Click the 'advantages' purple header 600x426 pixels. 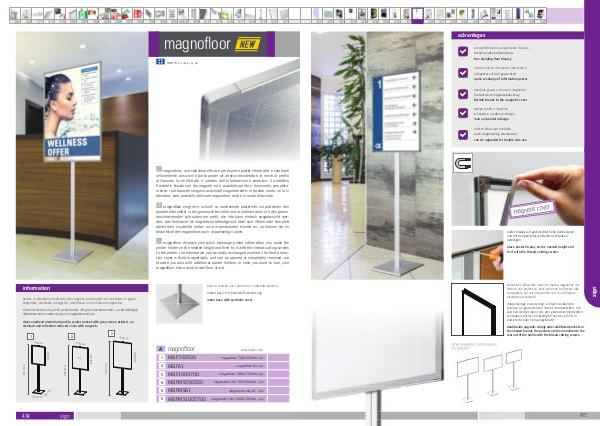tap(517, 35)
